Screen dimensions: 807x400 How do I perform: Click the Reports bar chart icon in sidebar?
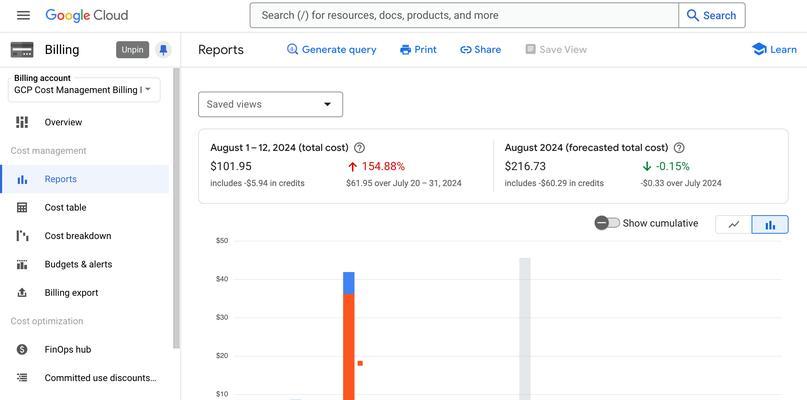point(22,179)
